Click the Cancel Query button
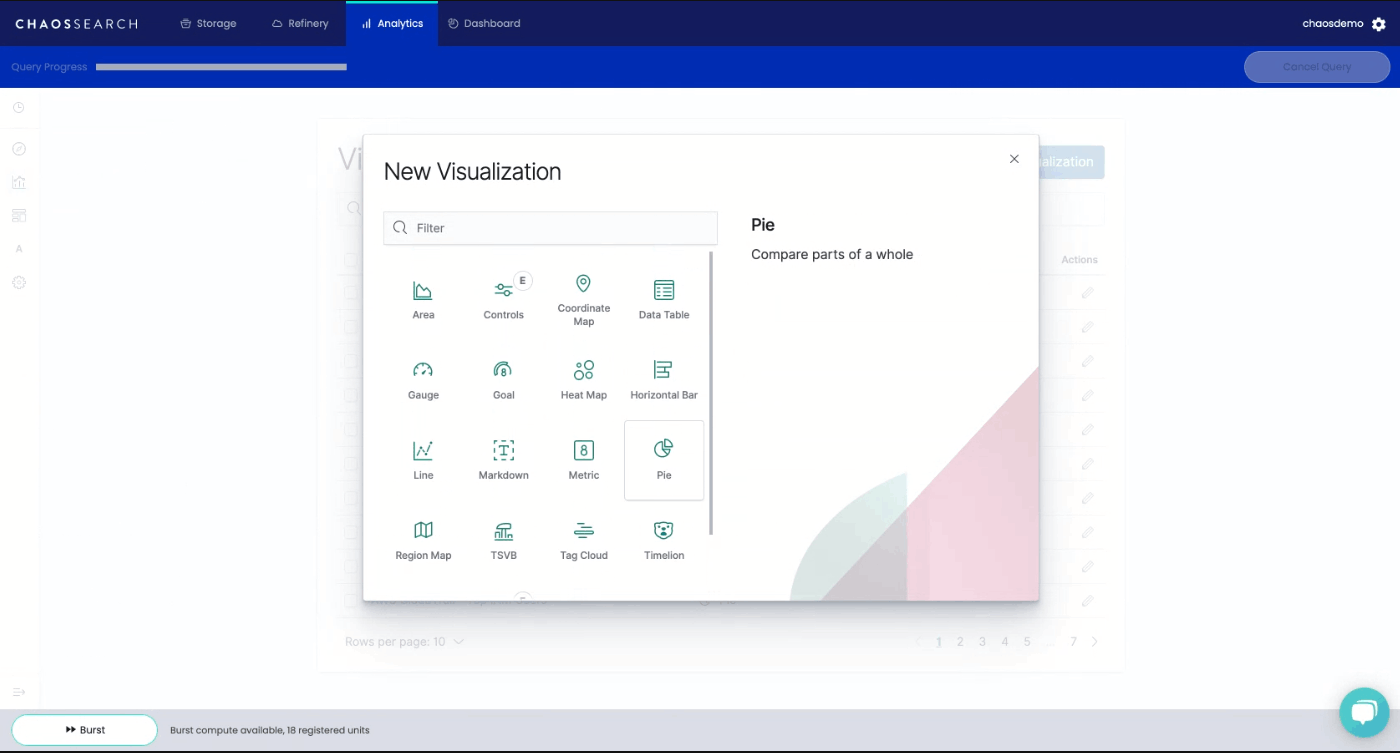This screenshot has width=1400, height=753. click(x=1316, y=66)
